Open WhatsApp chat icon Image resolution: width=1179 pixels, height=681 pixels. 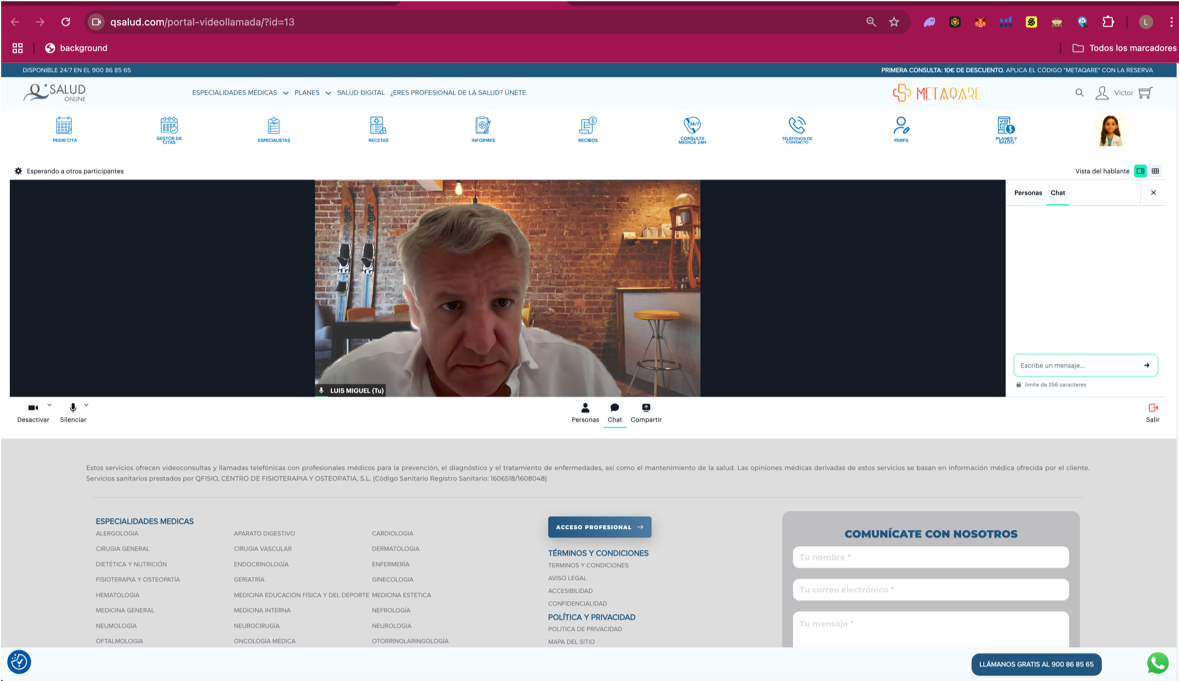(x=1157, y=663)
